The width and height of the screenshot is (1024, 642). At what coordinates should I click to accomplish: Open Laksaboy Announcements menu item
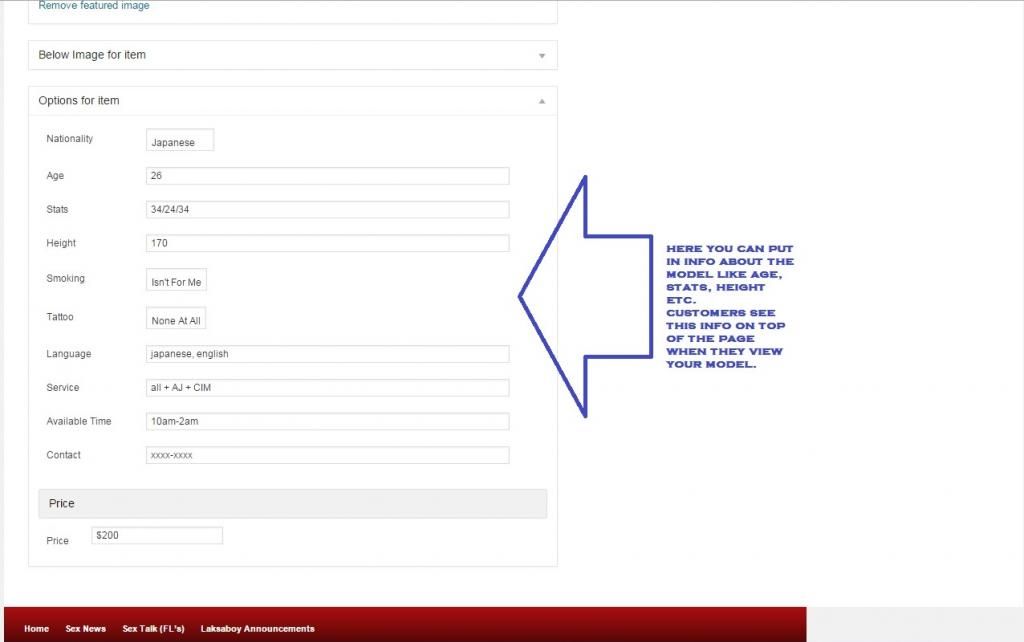click(257, 629)
